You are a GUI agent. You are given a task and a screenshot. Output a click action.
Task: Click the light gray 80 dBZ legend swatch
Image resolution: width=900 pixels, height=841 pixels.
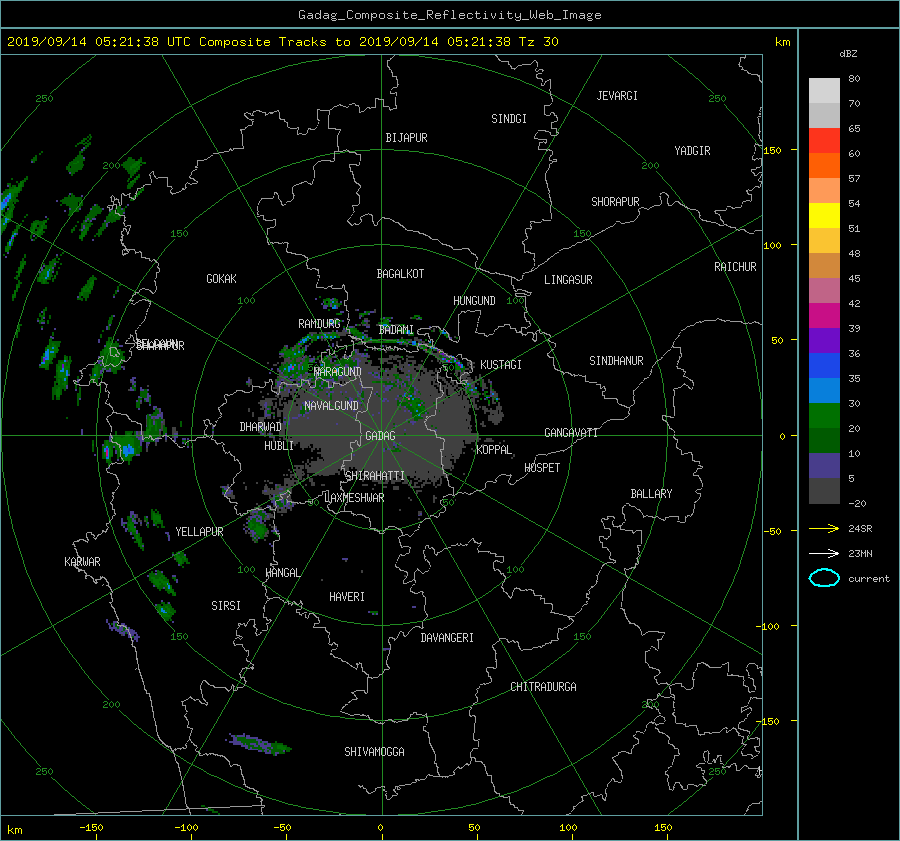[824, 91]
